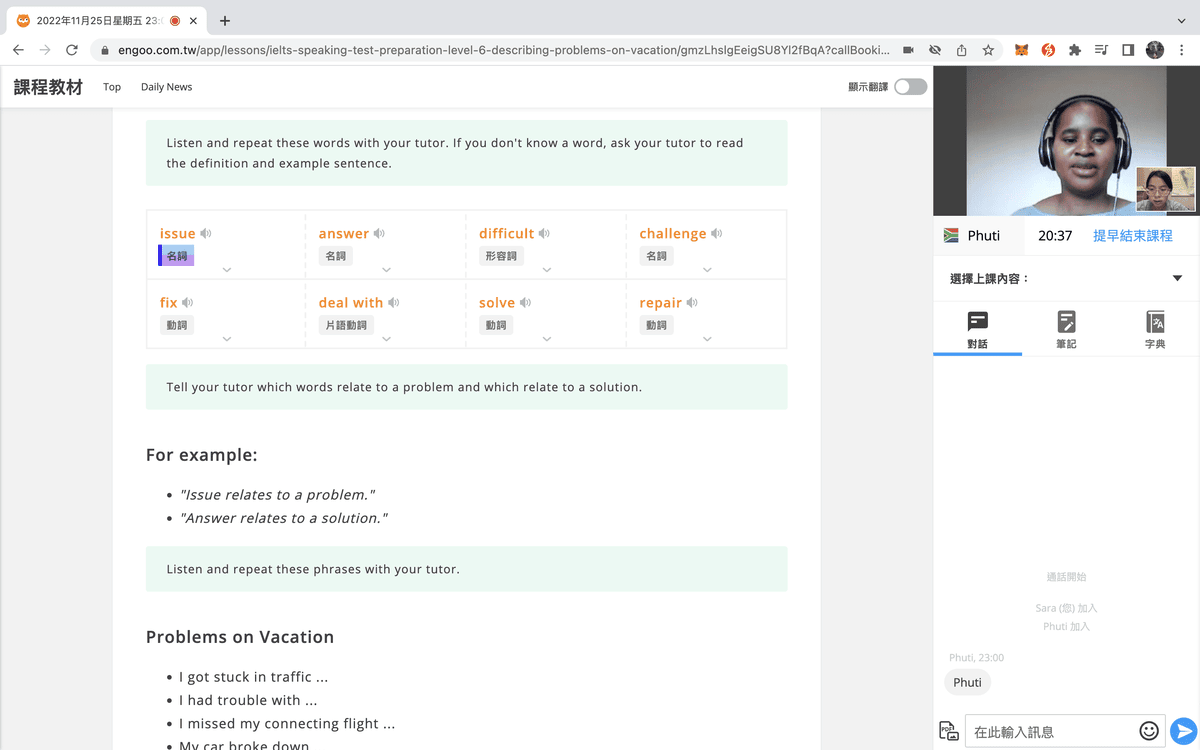The width and height of the screenshot is (1200, 750).
Task: Play audio for deal with
Action: 394,303
